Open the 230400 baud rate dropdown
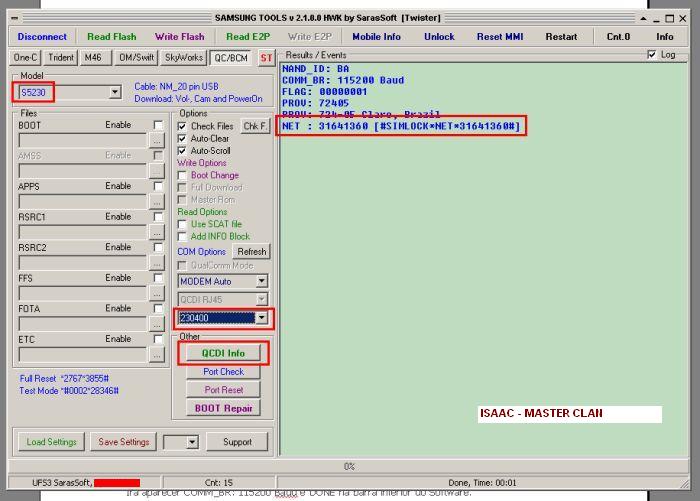 click(x=262, y=318)
